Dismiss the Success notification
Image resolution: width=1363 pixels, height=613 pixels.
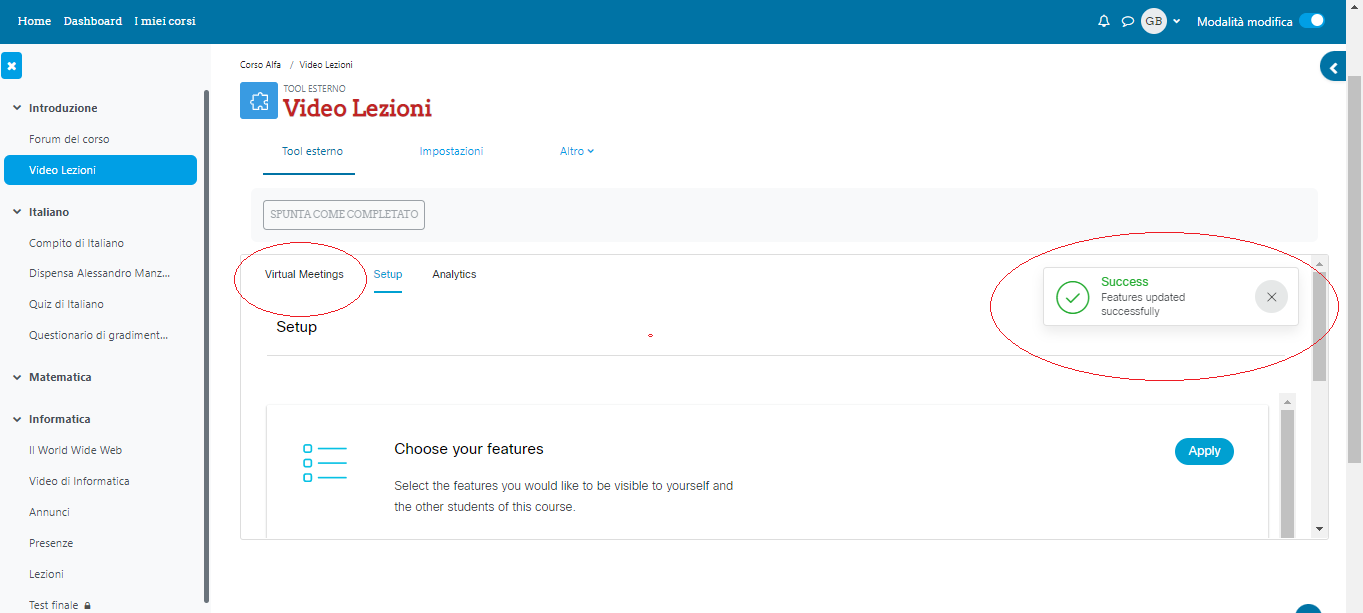1271,297
